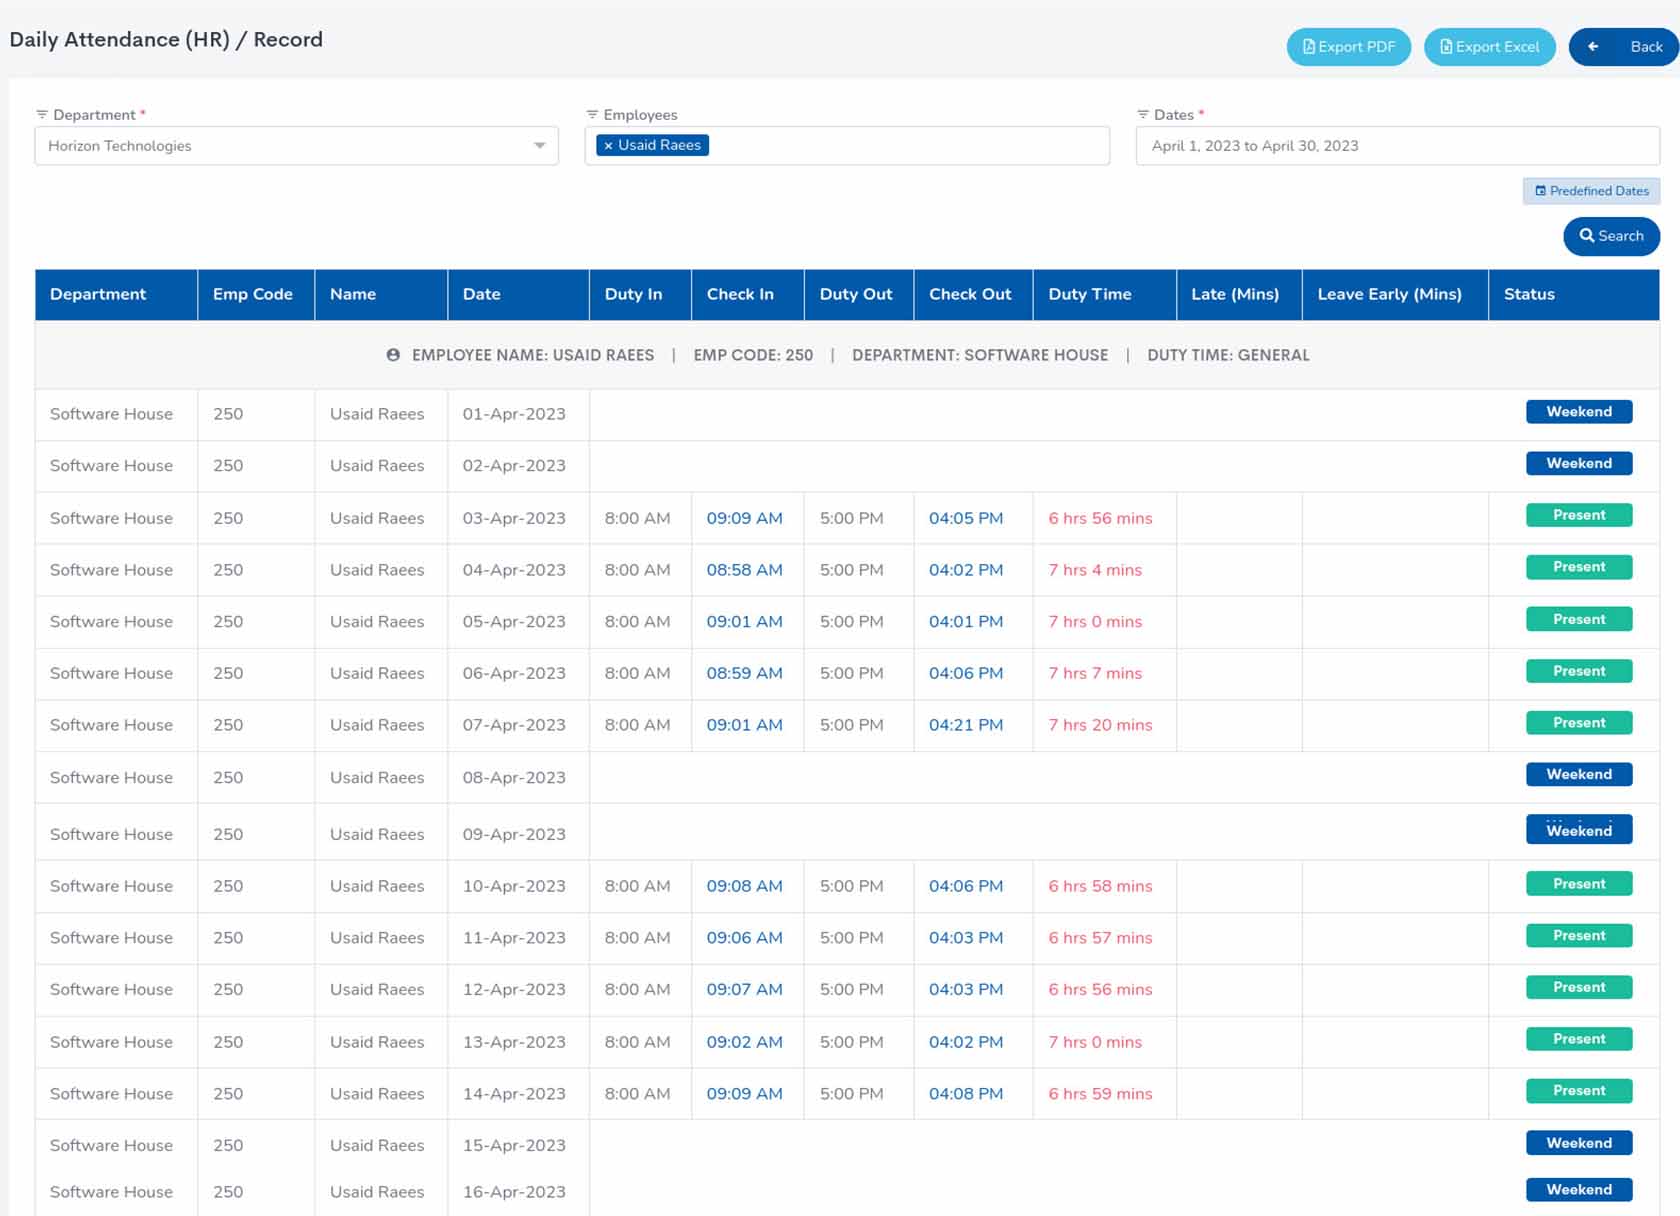The height and width of the screenshot is (1216, 1680).
Task: Click Weekend badge for 02-Apr-2023
Action: pos(1579,464)
